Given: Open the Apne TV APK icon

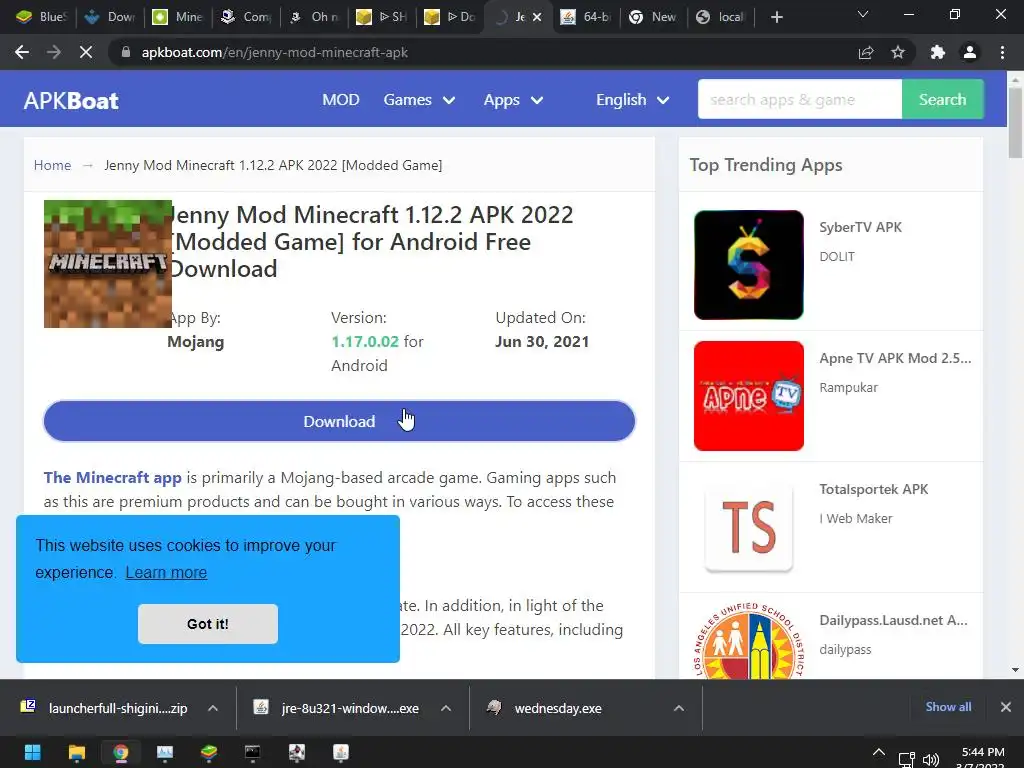Looking at the screenshot, I should pos(748,396).
